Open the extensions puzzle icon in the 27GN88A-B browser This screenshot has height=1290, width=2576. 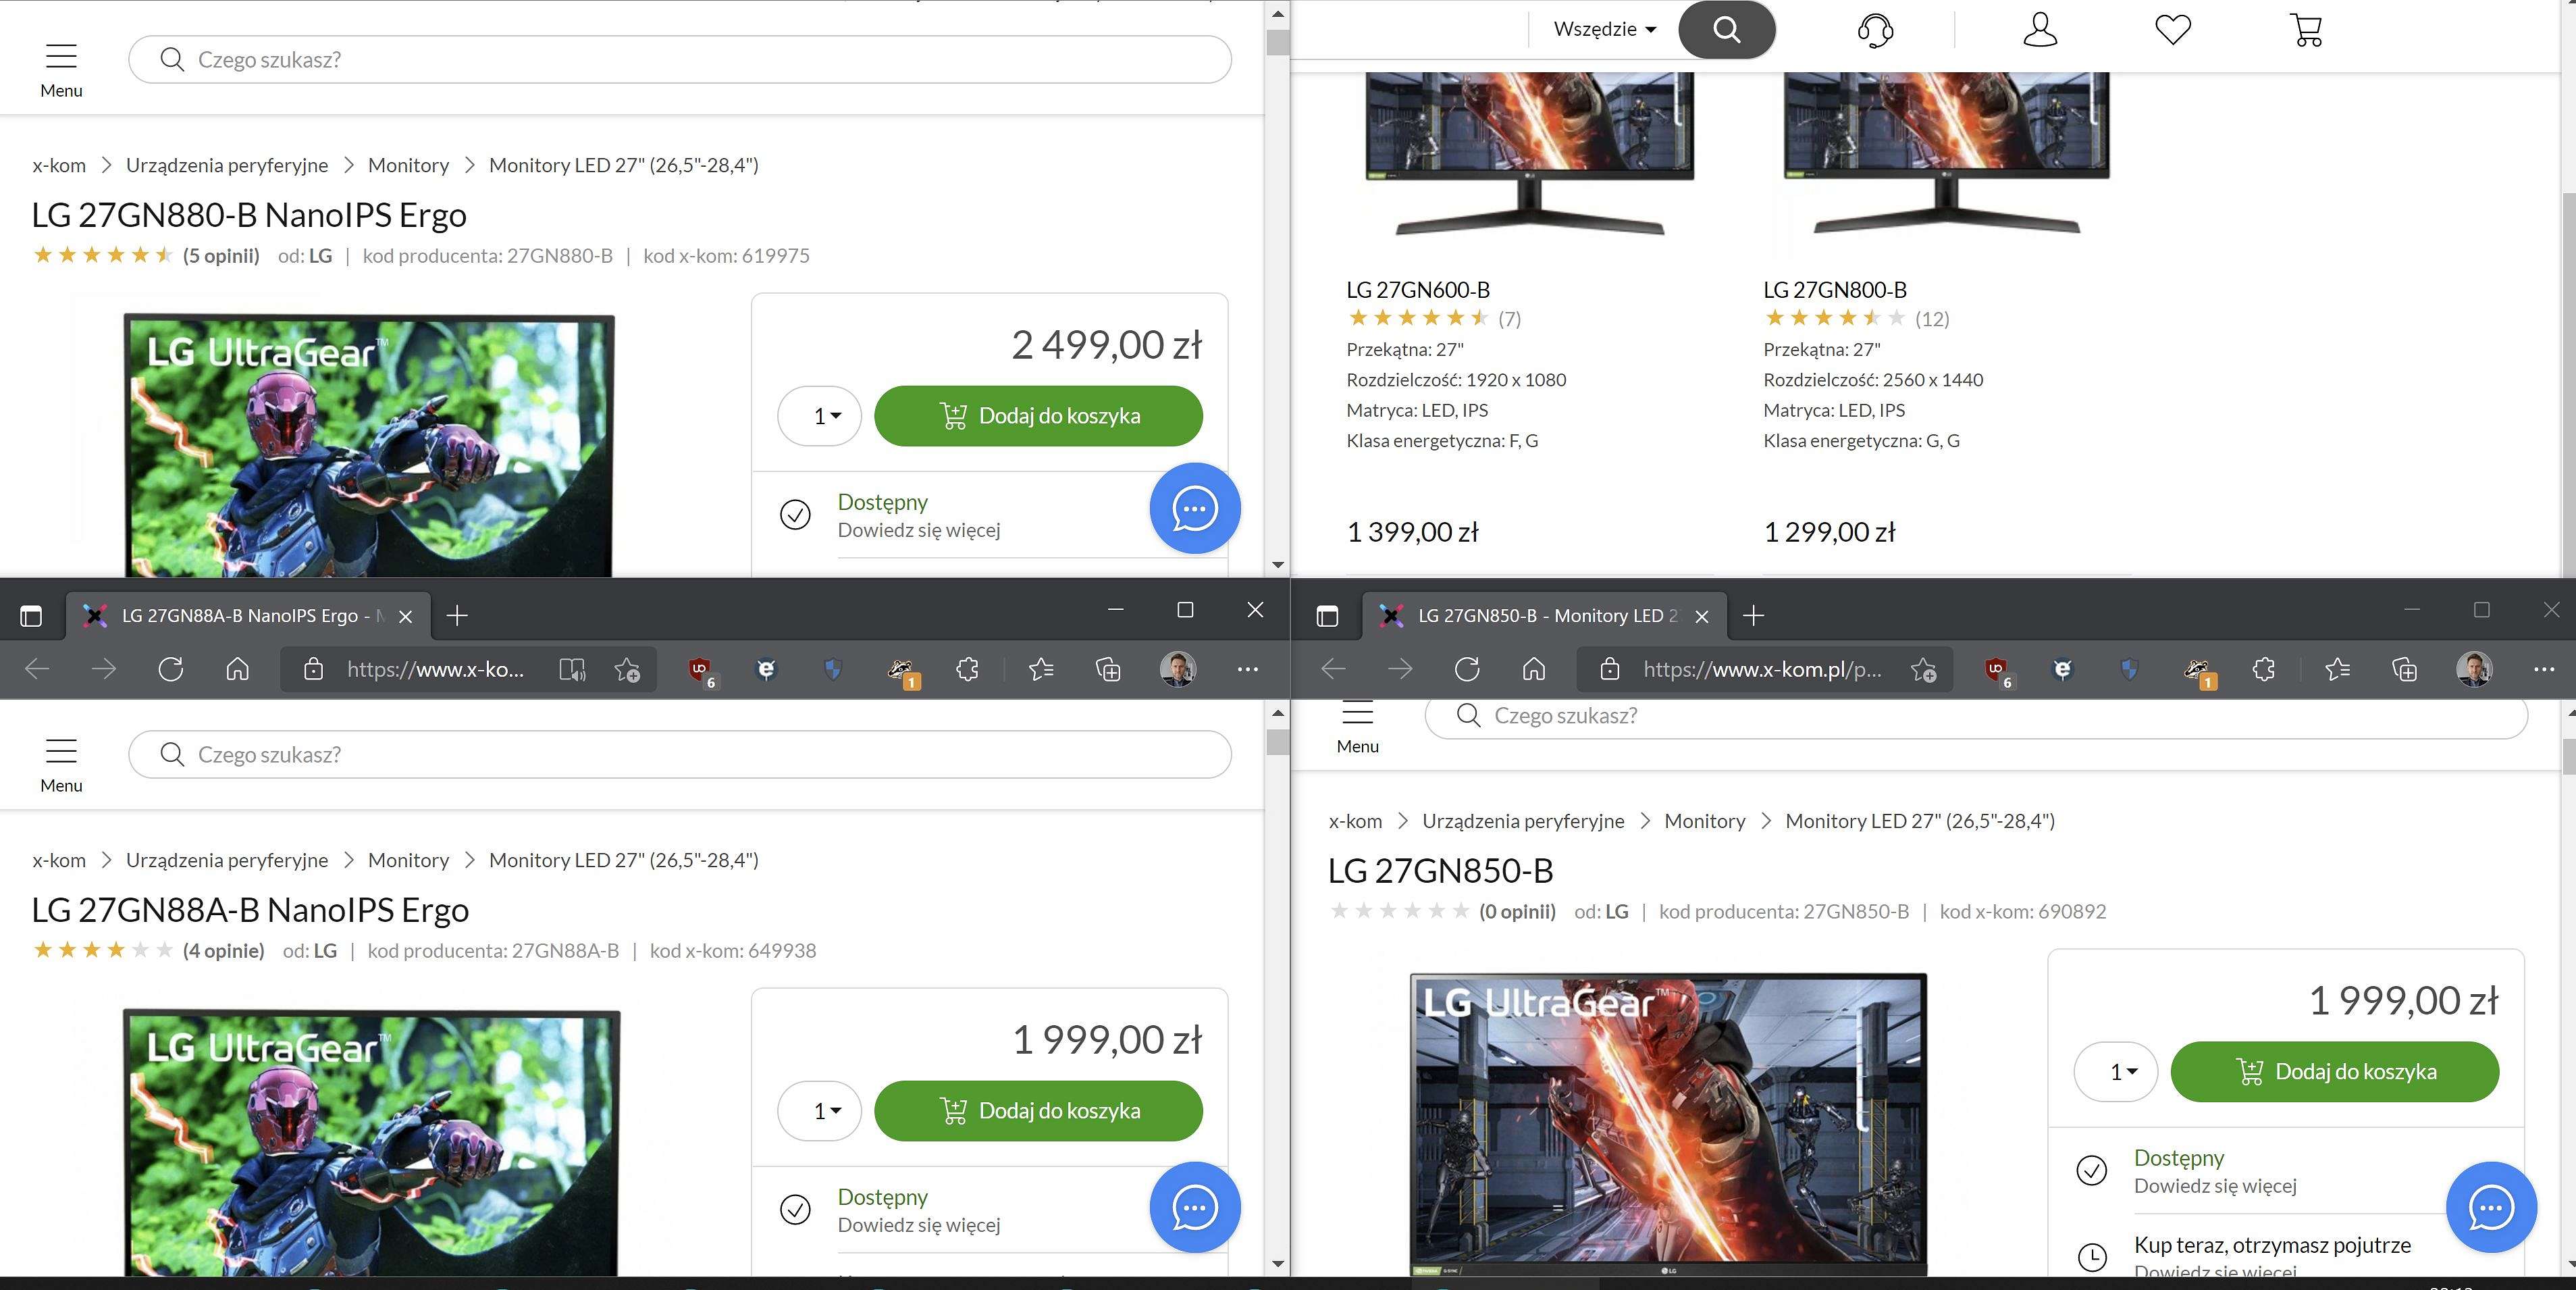coord(967,669)
